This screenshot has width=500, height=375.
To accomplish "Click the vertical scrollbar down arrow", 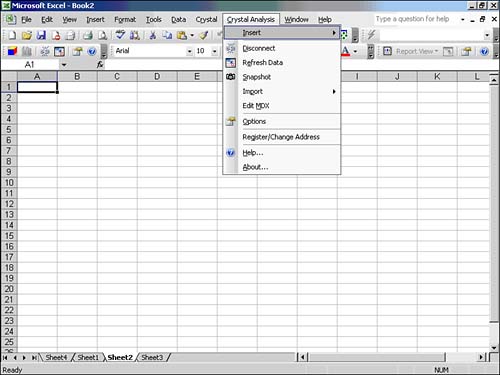I will point(494,348).
